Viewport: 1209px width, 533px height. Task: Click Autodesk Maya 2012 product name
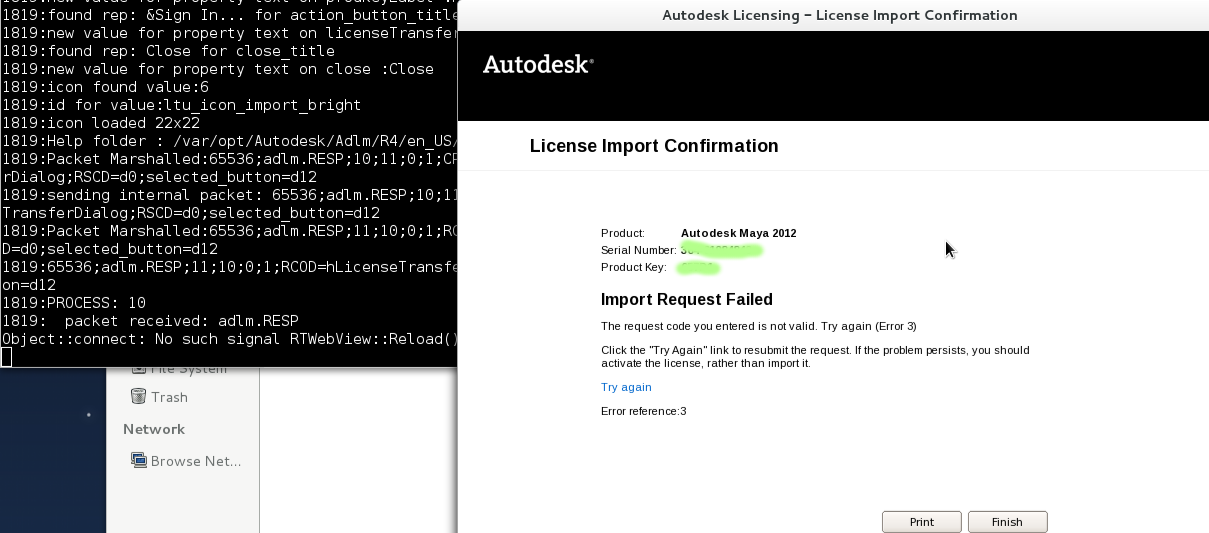pos(739,233)
